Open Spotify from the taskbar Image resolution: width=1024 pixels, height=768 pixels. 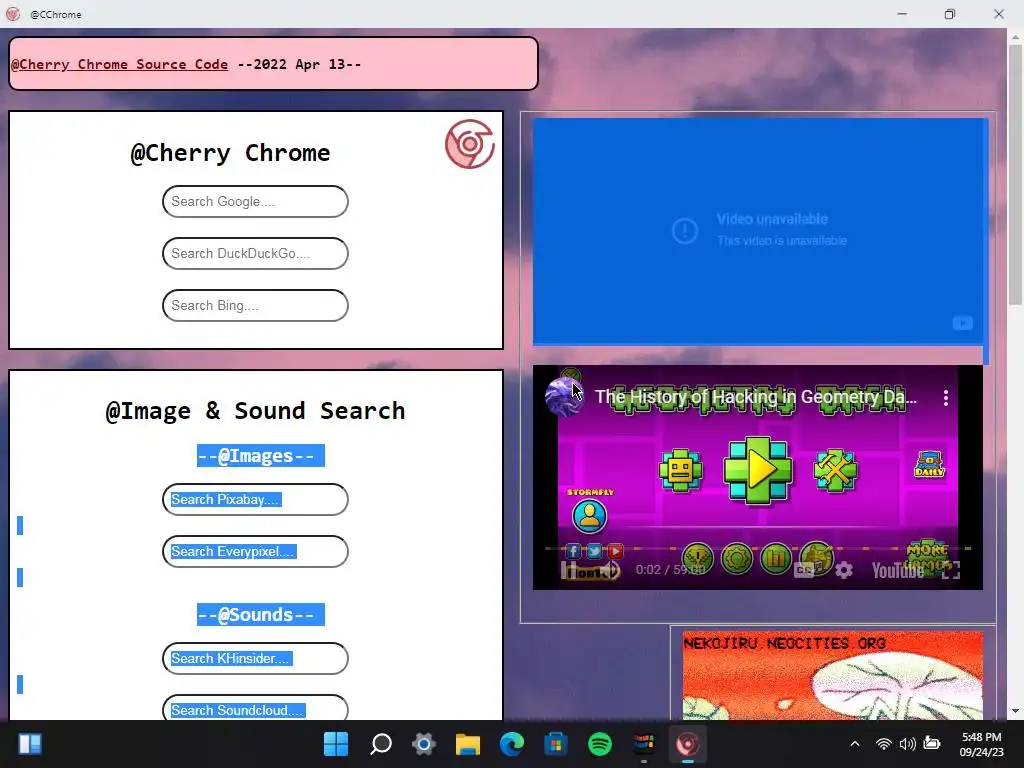click(x=600, y=744)
